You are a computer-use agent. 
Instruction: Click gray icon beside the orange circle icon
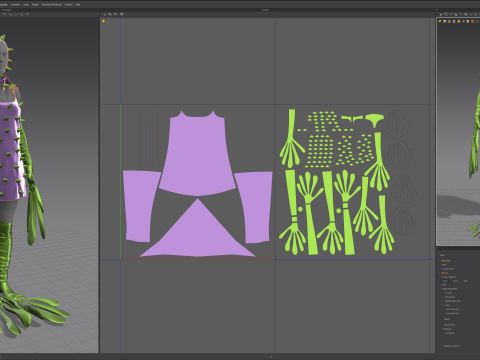point(108,21)
